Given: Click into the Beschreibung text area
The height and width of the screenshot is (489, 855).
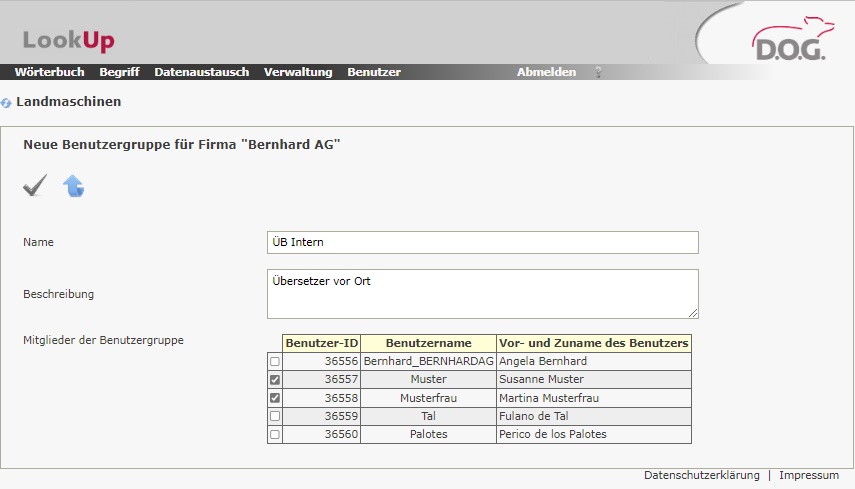Looking at the screenshot, I should click(x=483, y=293).
